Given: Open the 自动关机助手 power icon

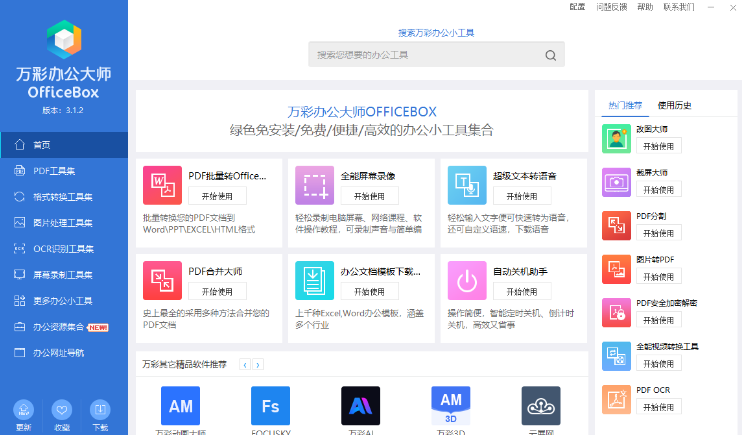Looking at the screenshot, I should (x=466, y=281).
